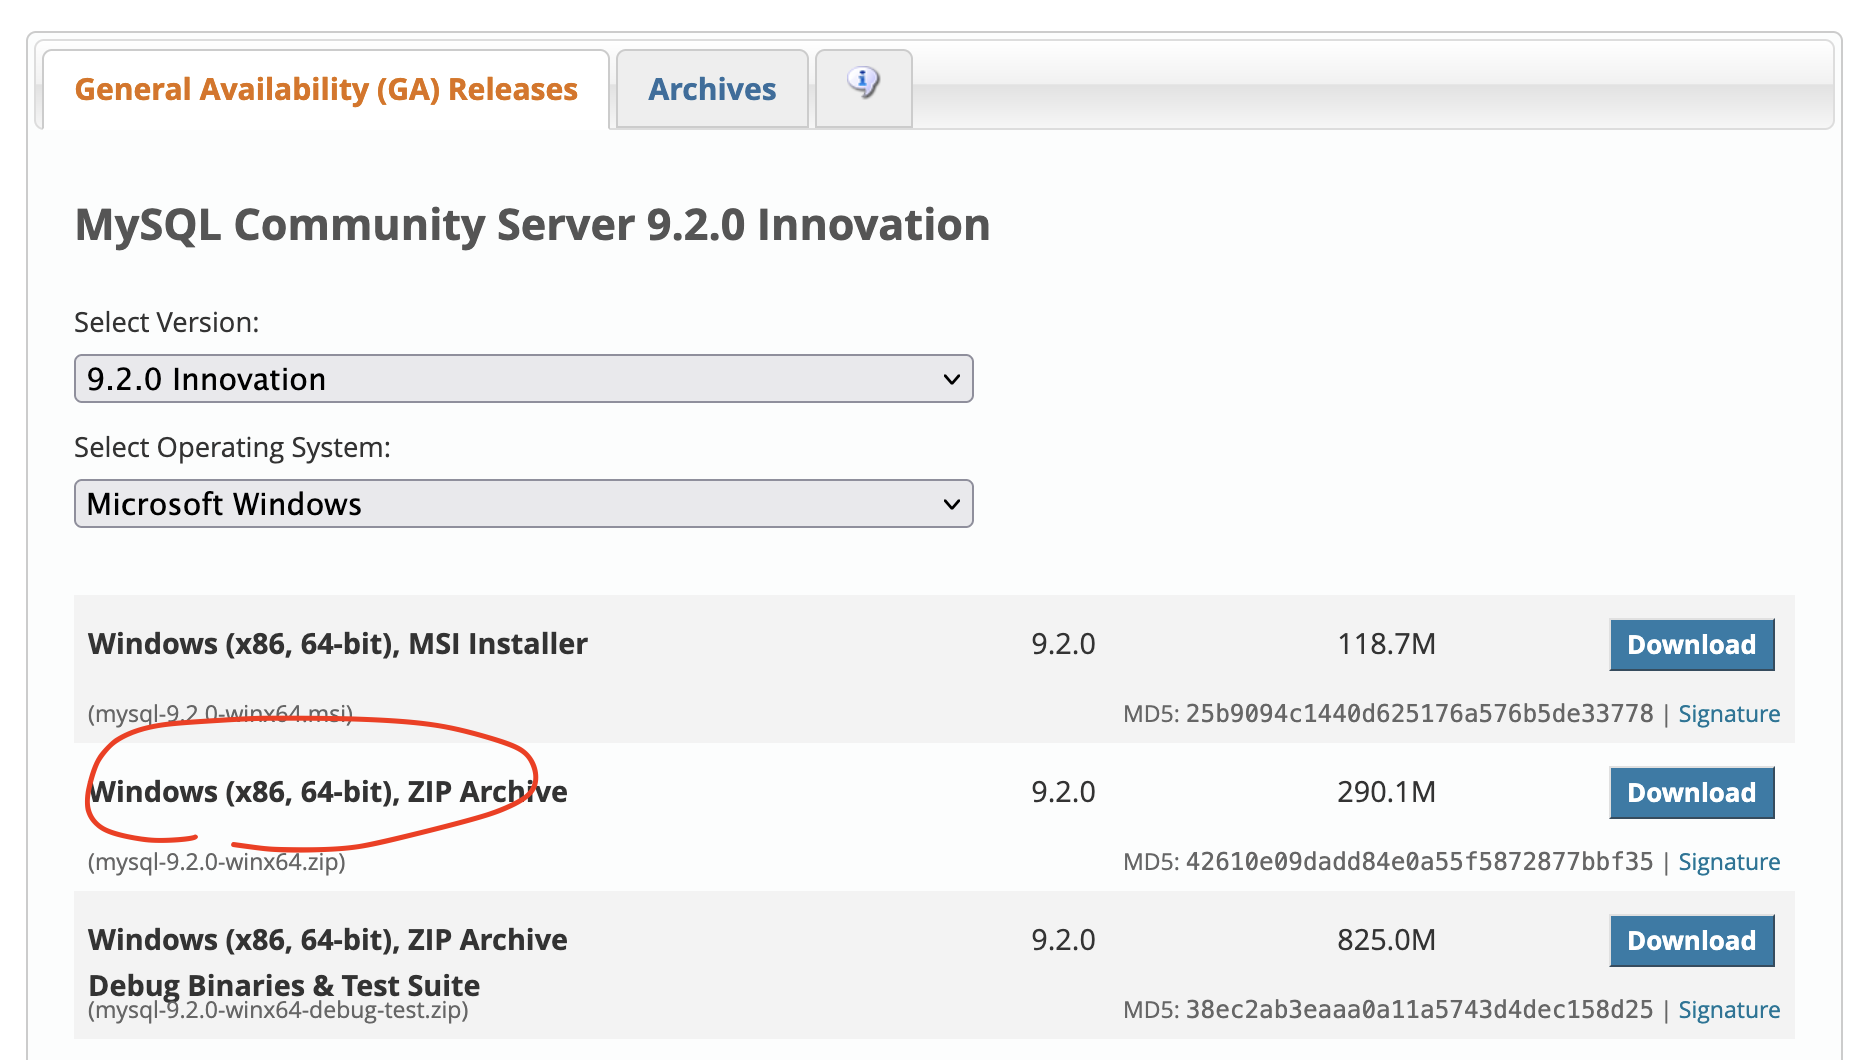Click the MD5 hash 42610e09dadd84e0a55f5872877bbf35
The width and height of the screenshot is (1856, 1060).
[x=1419, y=862]
